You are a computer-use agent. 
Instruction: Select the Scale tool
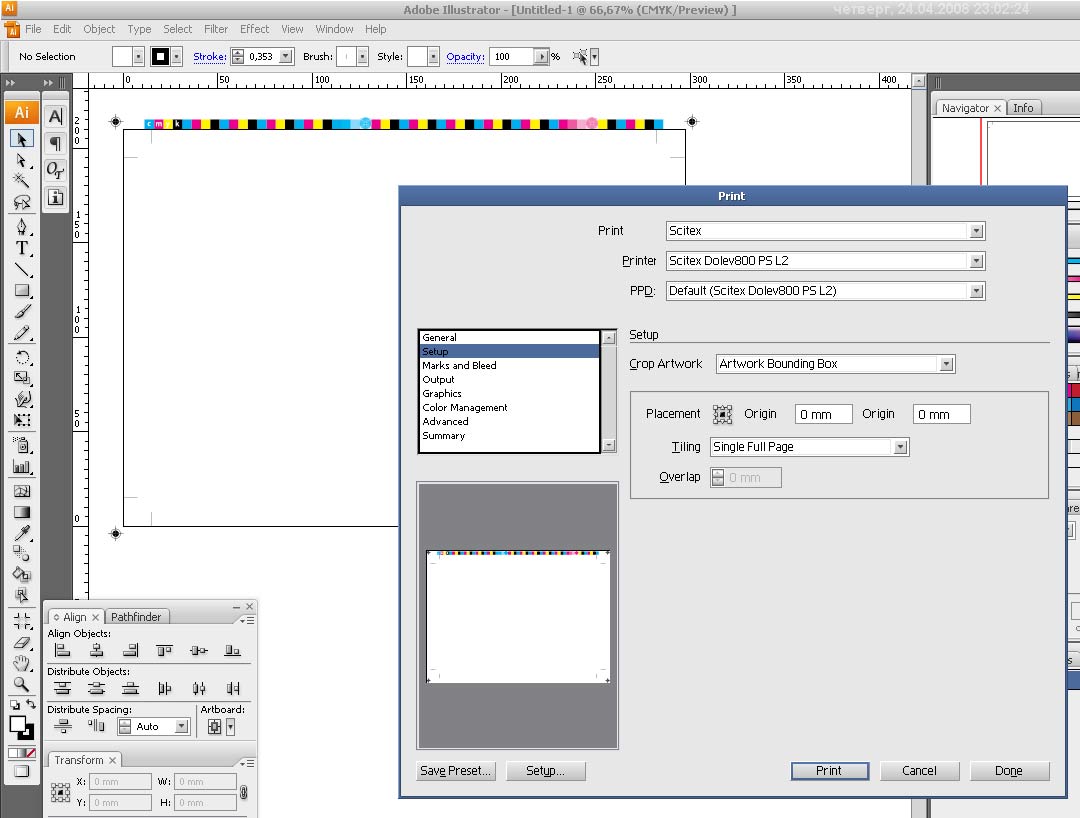(22, 378)
